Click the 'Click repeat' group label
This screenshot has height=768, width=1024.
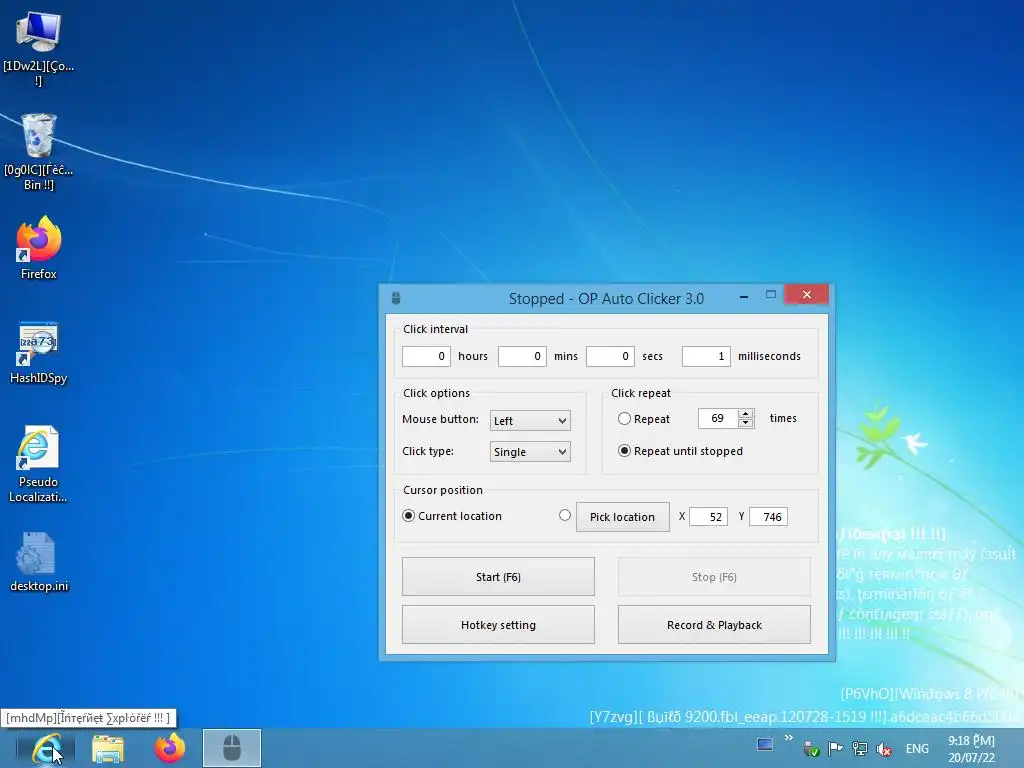pyautogui.click(x=641, y=393)
